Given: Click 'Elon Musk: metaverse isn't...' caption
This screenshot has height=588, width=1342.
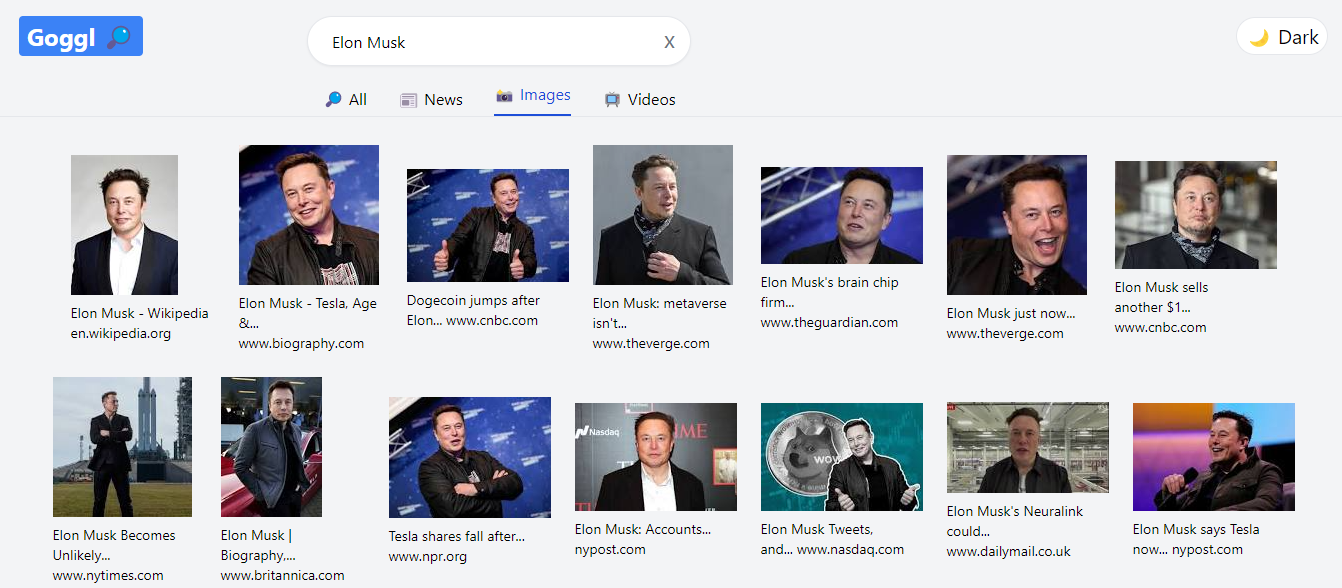Looking at the screenshot, I should tap(660, 313).
